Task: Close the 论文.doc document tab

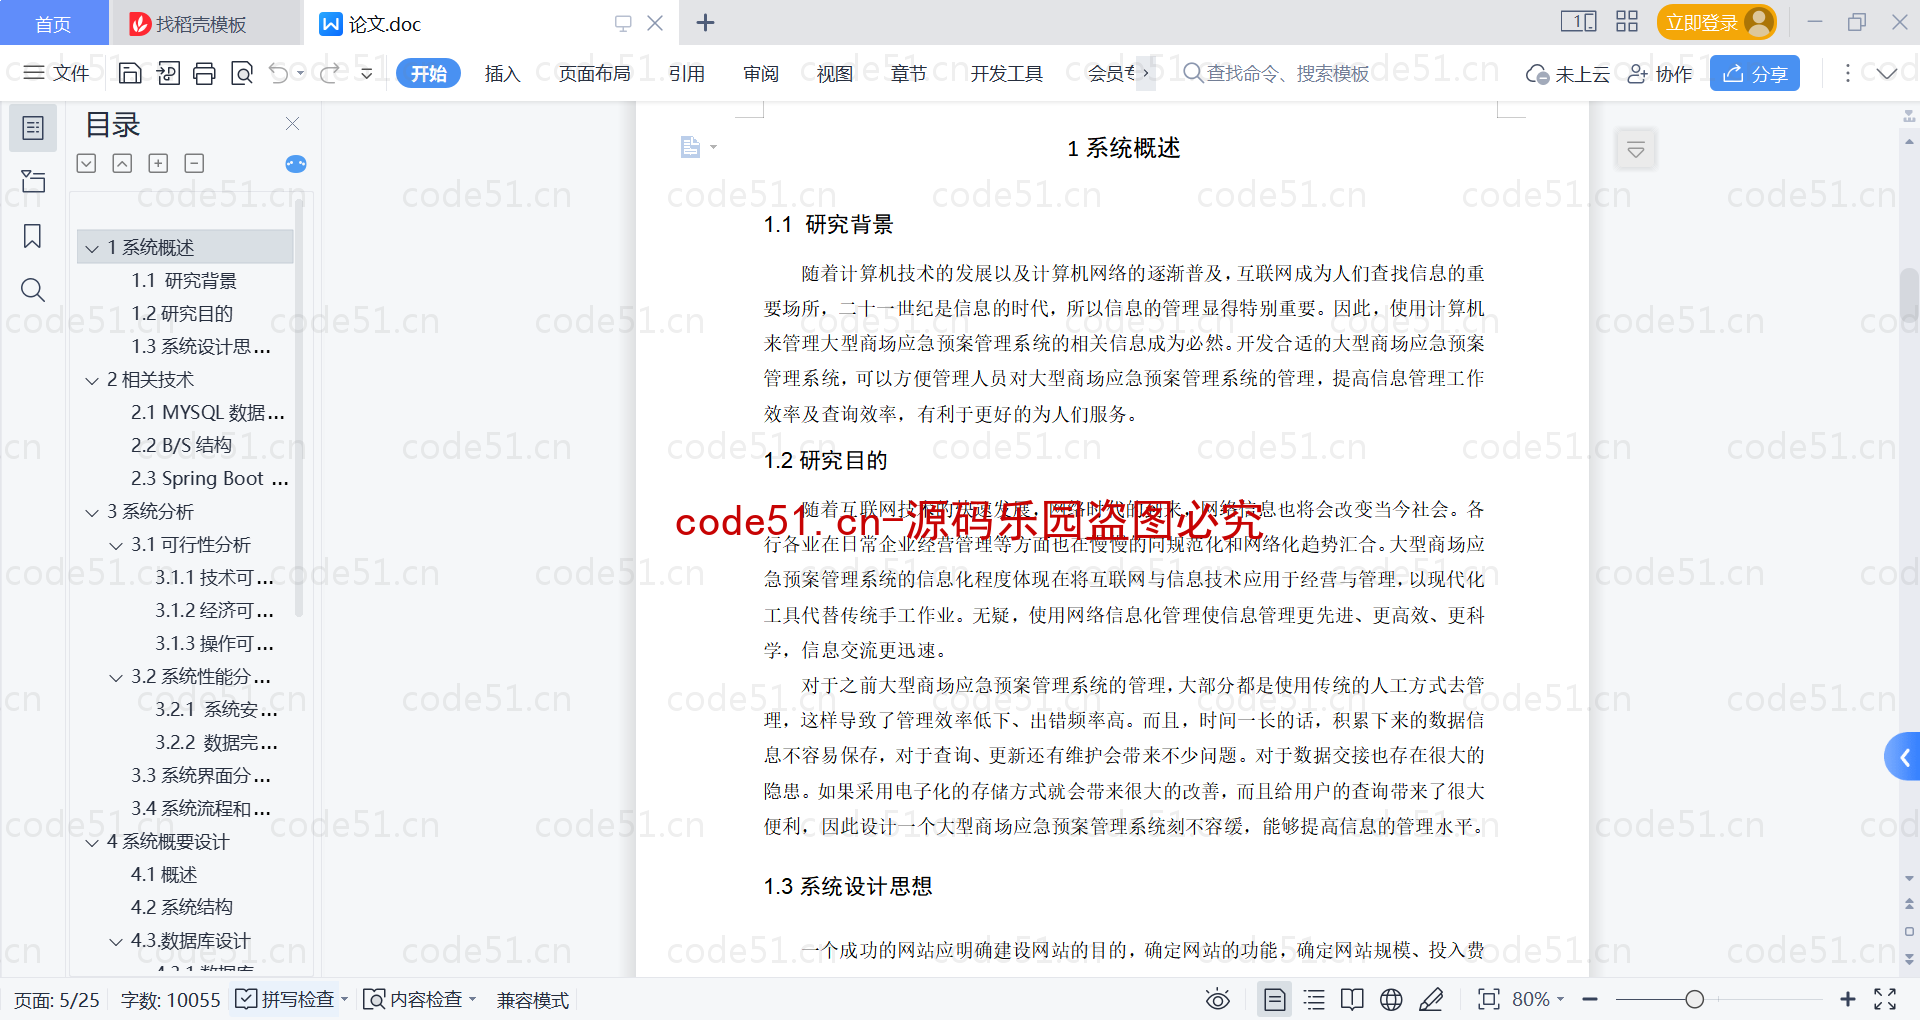Action: [x=655, y=23]
